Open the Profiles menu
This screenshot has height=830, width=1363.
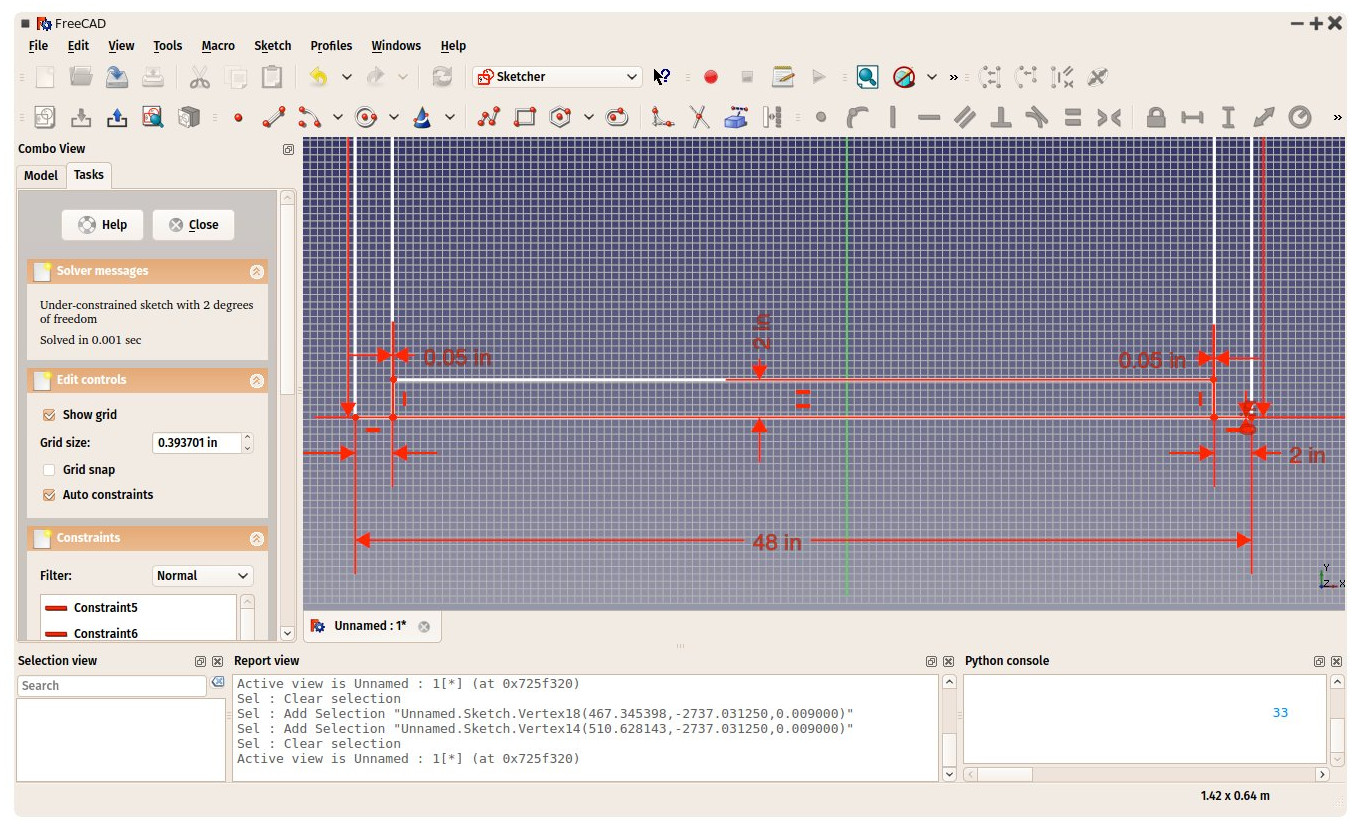tap(331, 46)
